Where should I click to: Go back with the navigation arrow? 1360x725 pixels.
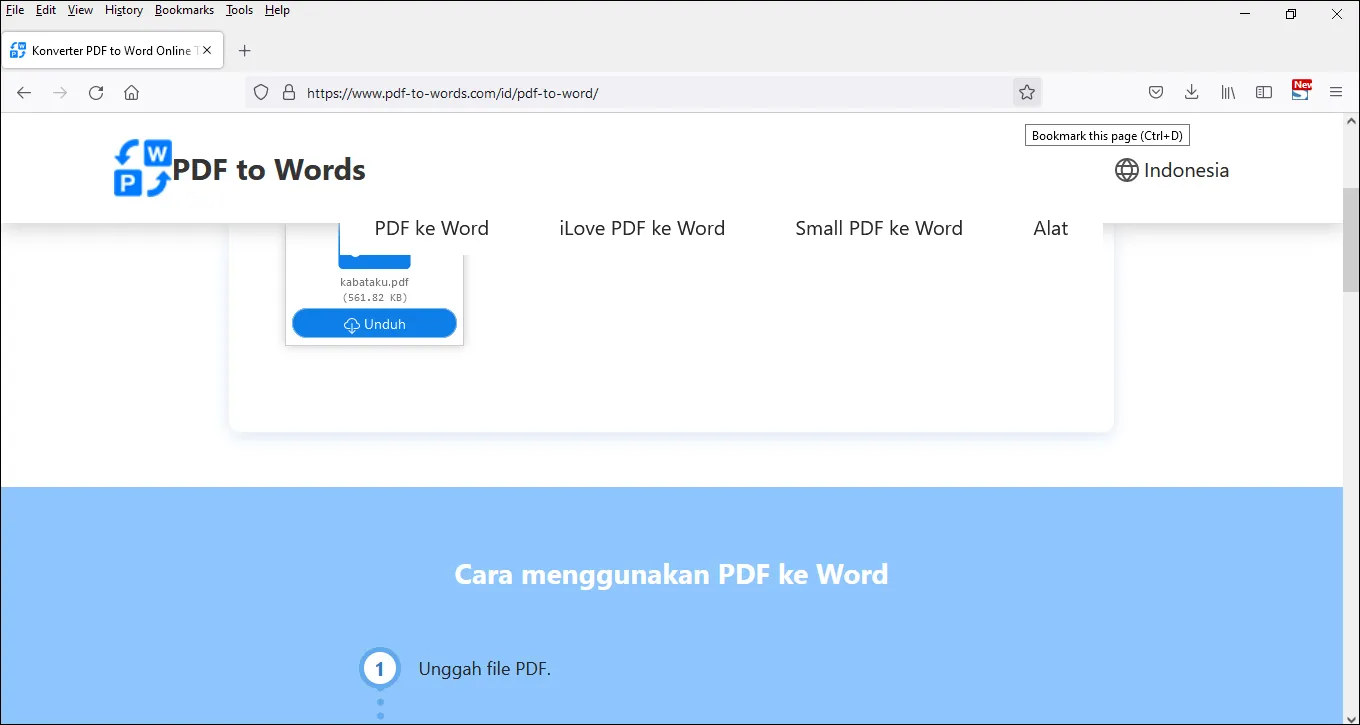(x=24, y=92)
